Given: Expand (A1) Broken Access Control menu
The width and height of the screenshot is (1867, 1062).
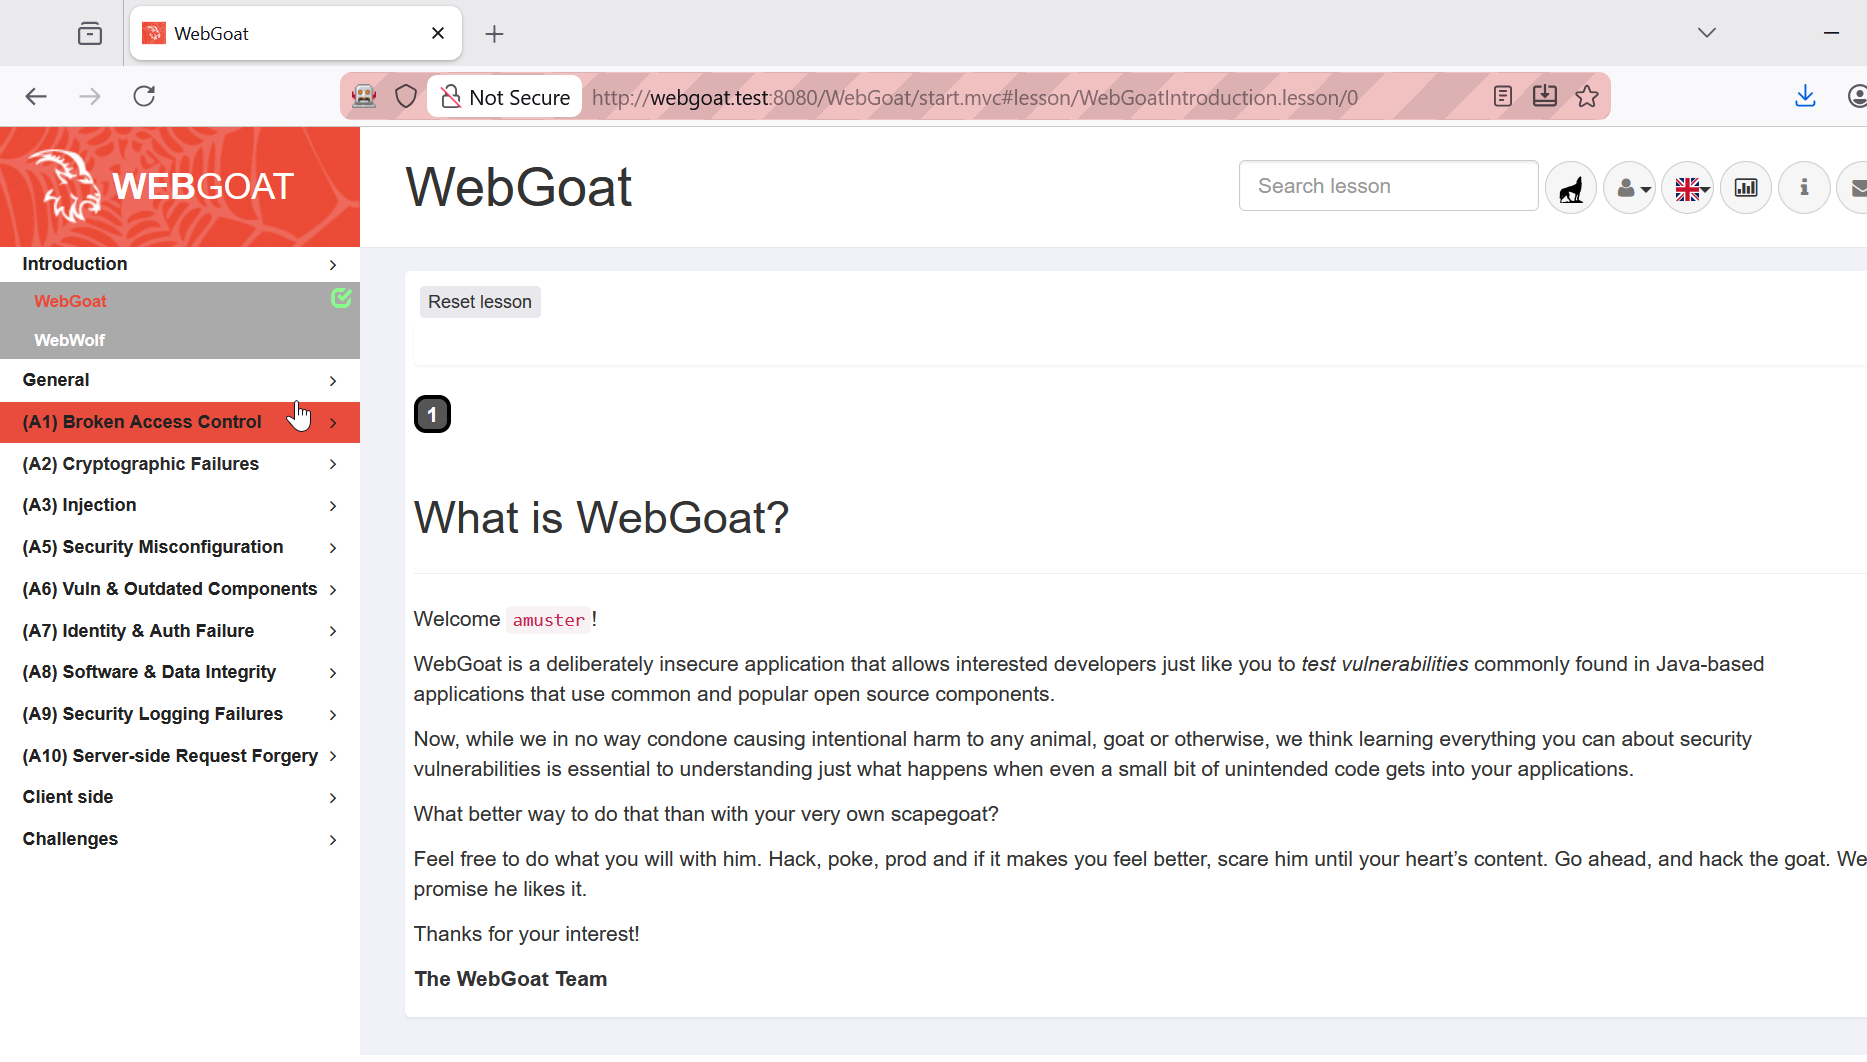Looking at the screenshot, I should (x=180, y=422).
